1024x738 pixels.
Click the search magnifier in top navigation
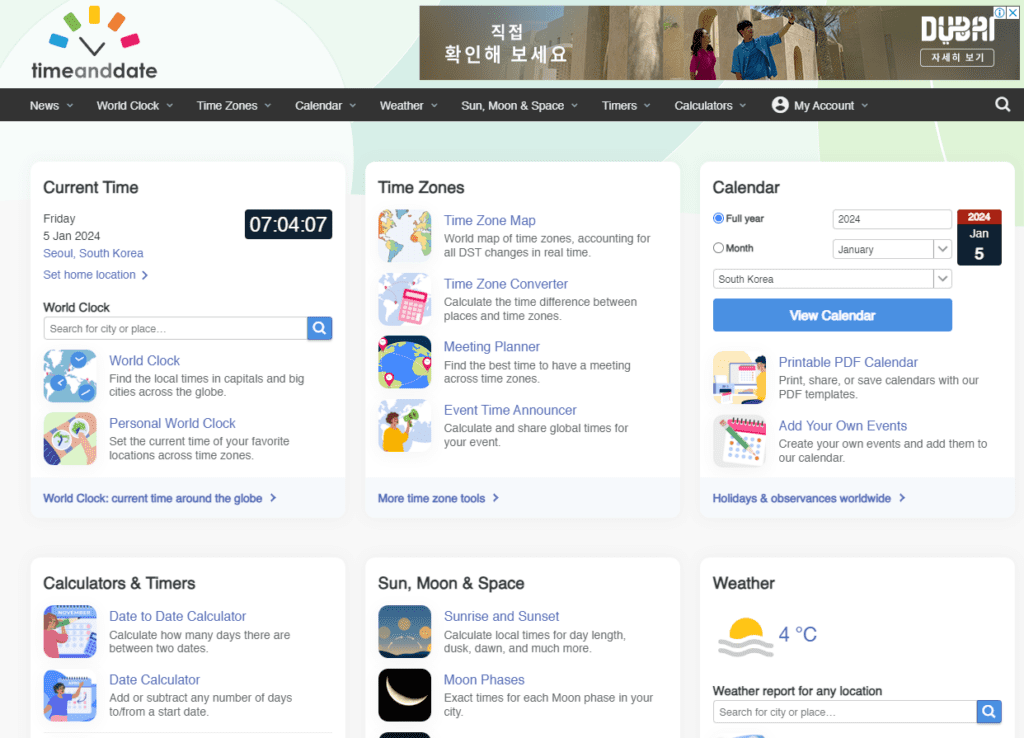(1002, 105)
